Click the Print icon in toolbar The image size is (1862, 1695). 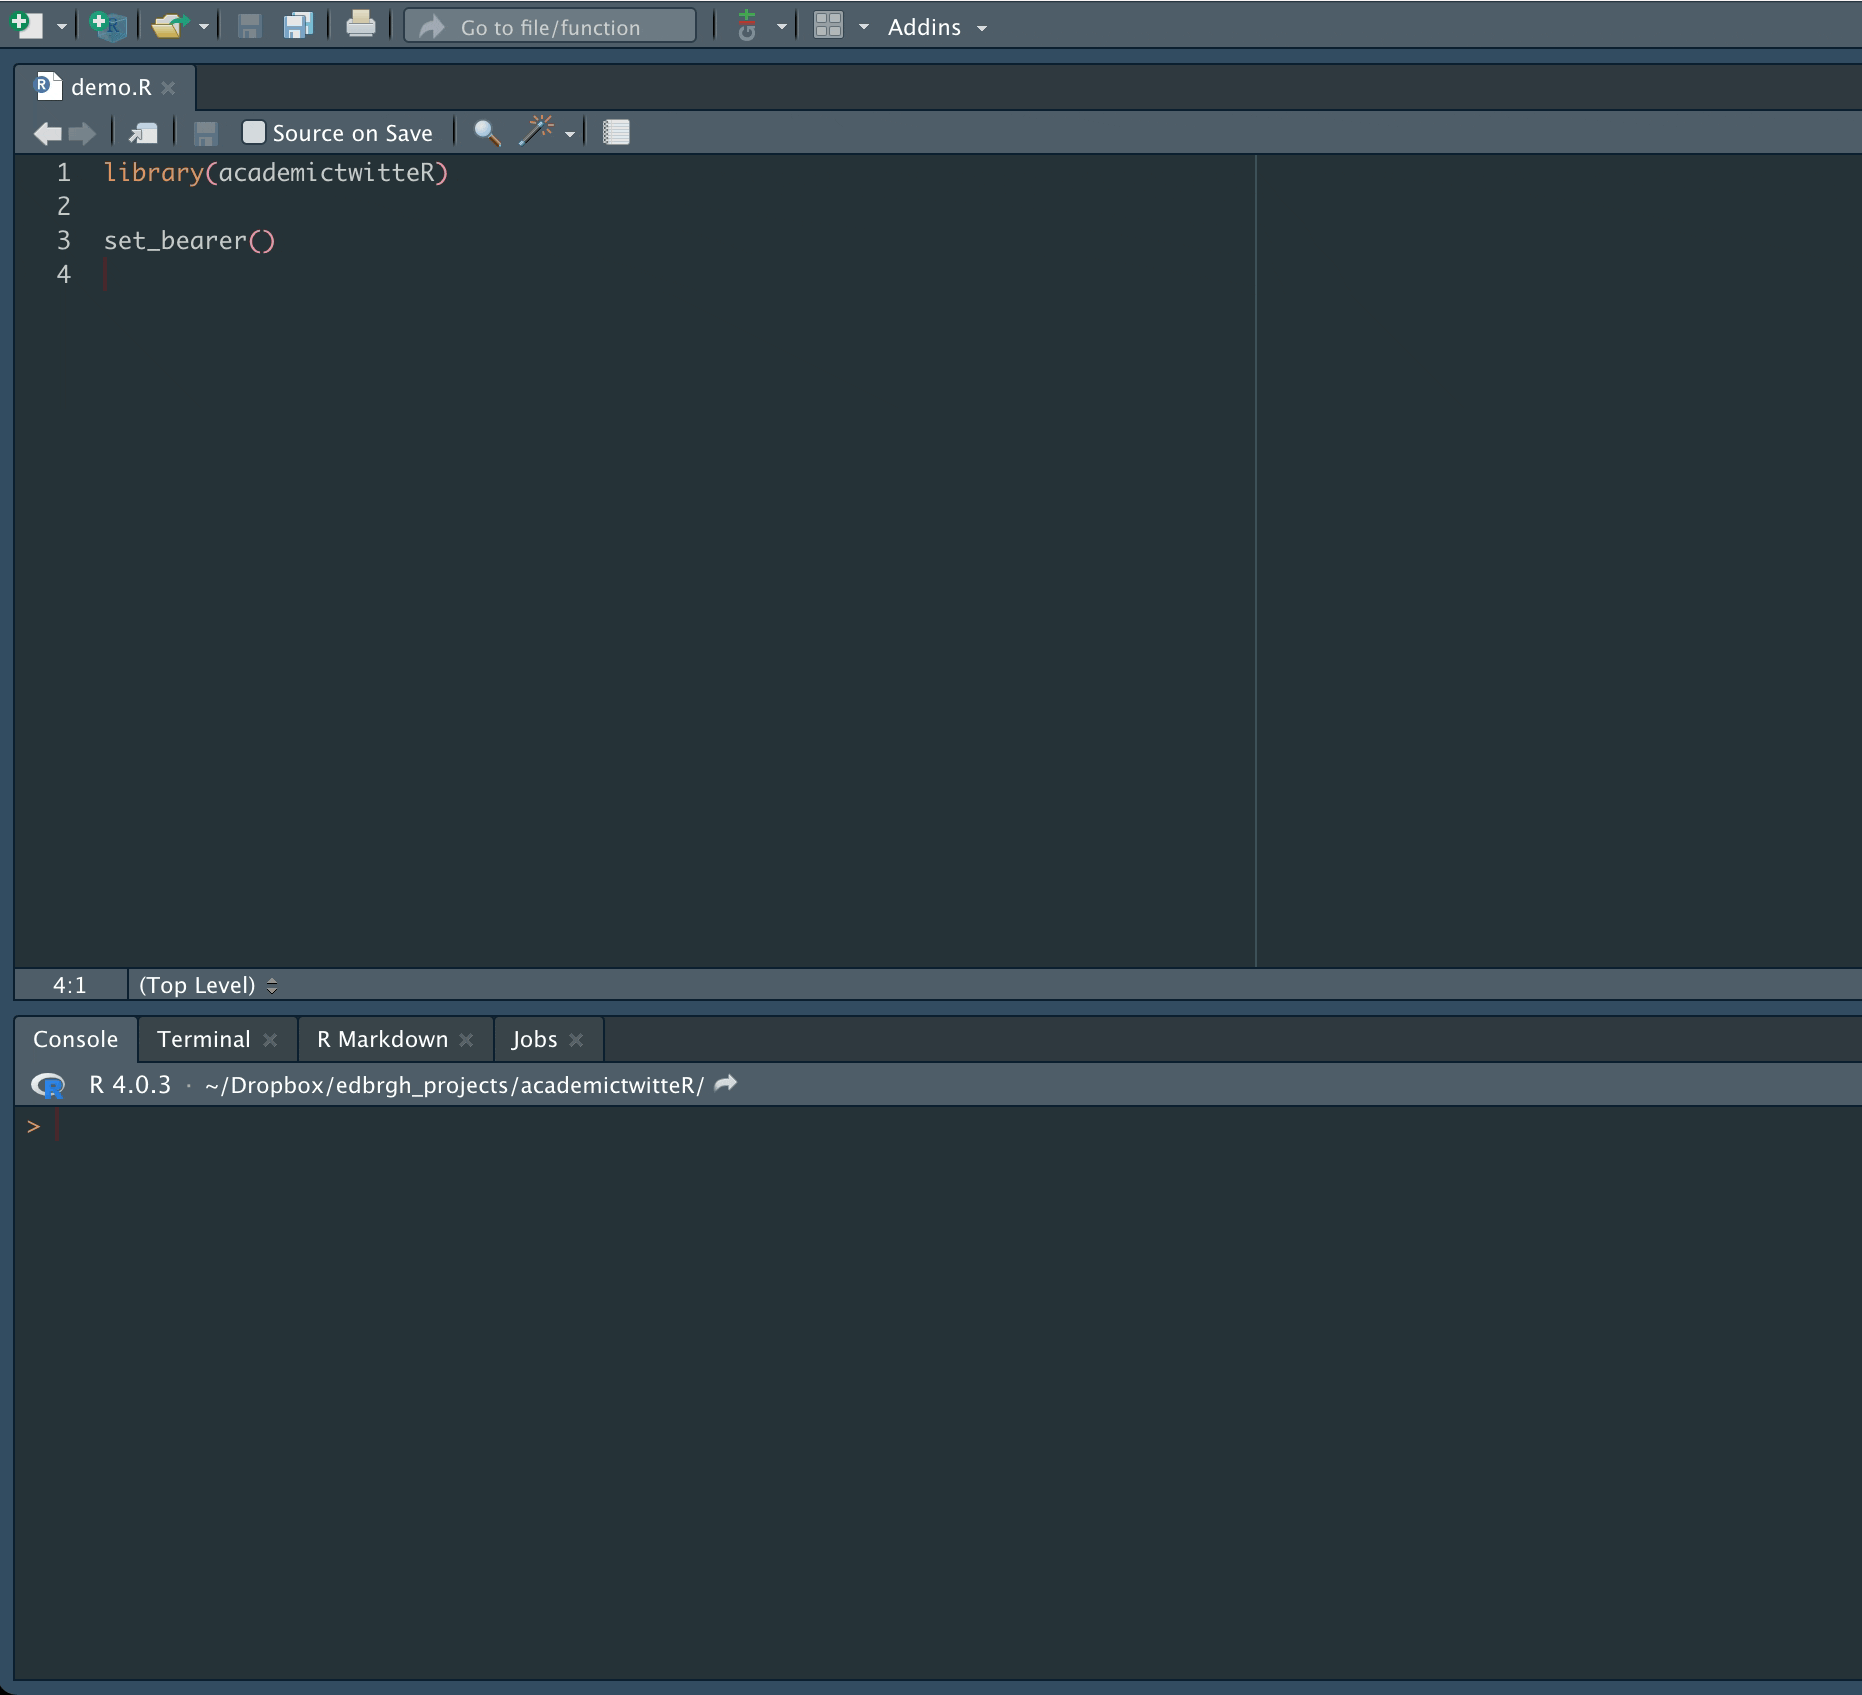pos(360,25)
